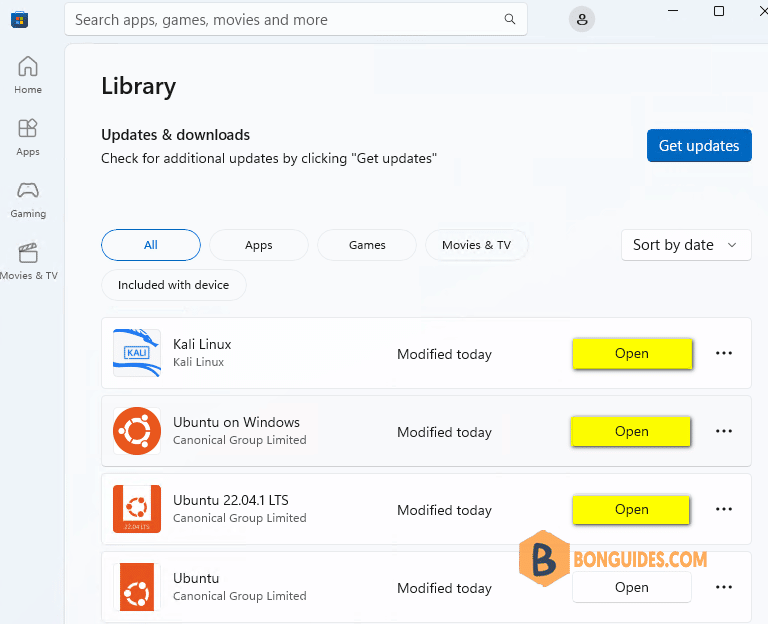Click the Library page heading

(x=139, y=86)
